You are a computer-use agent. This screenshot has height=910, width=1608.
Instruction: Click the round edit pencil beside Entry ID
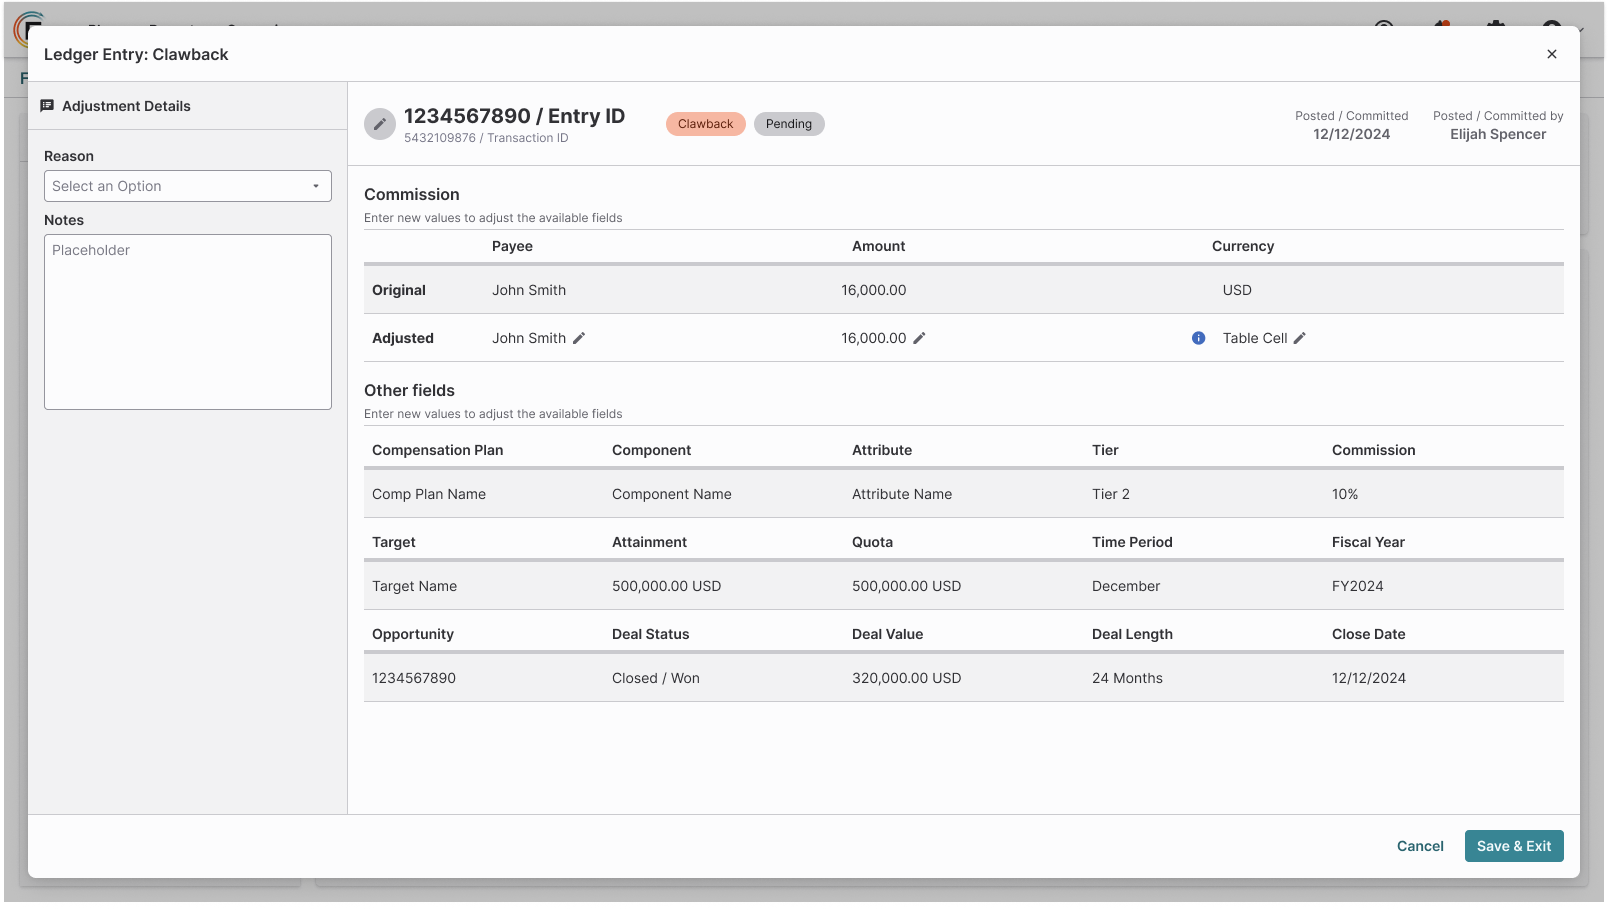[380, 124]
